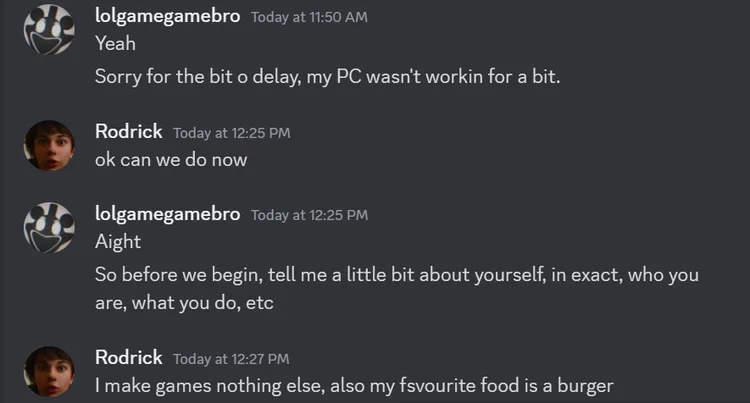Click the 'Today at 11:50 AM' timestamp
The image size is (750, 403).
coord(309,17)
